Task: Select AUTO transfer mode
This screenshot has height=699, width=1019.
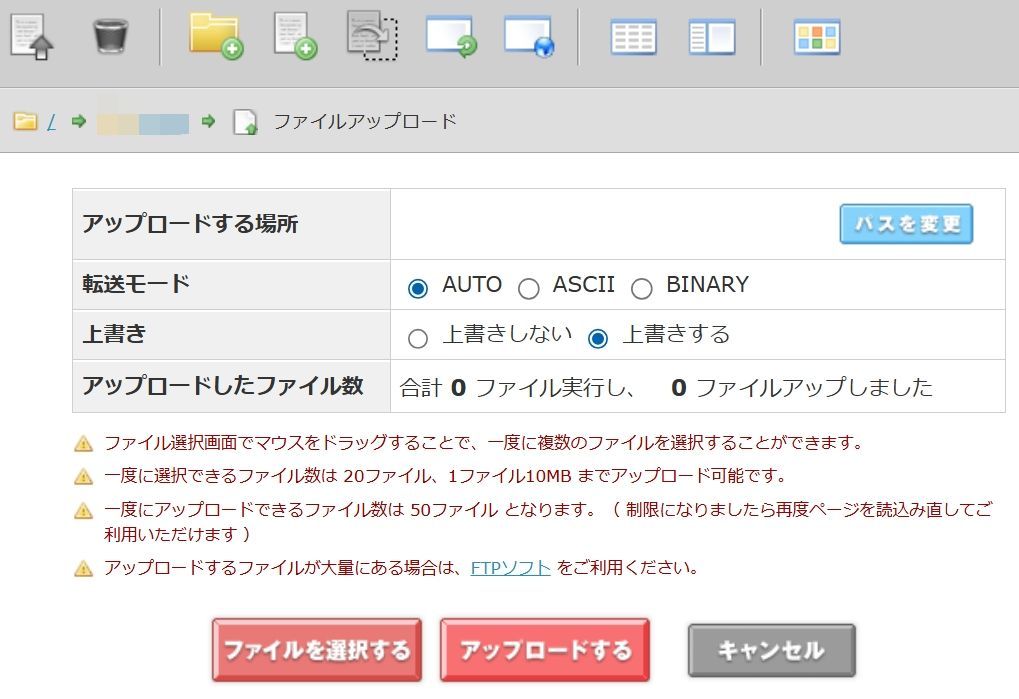Action: (x=417, y=288)
